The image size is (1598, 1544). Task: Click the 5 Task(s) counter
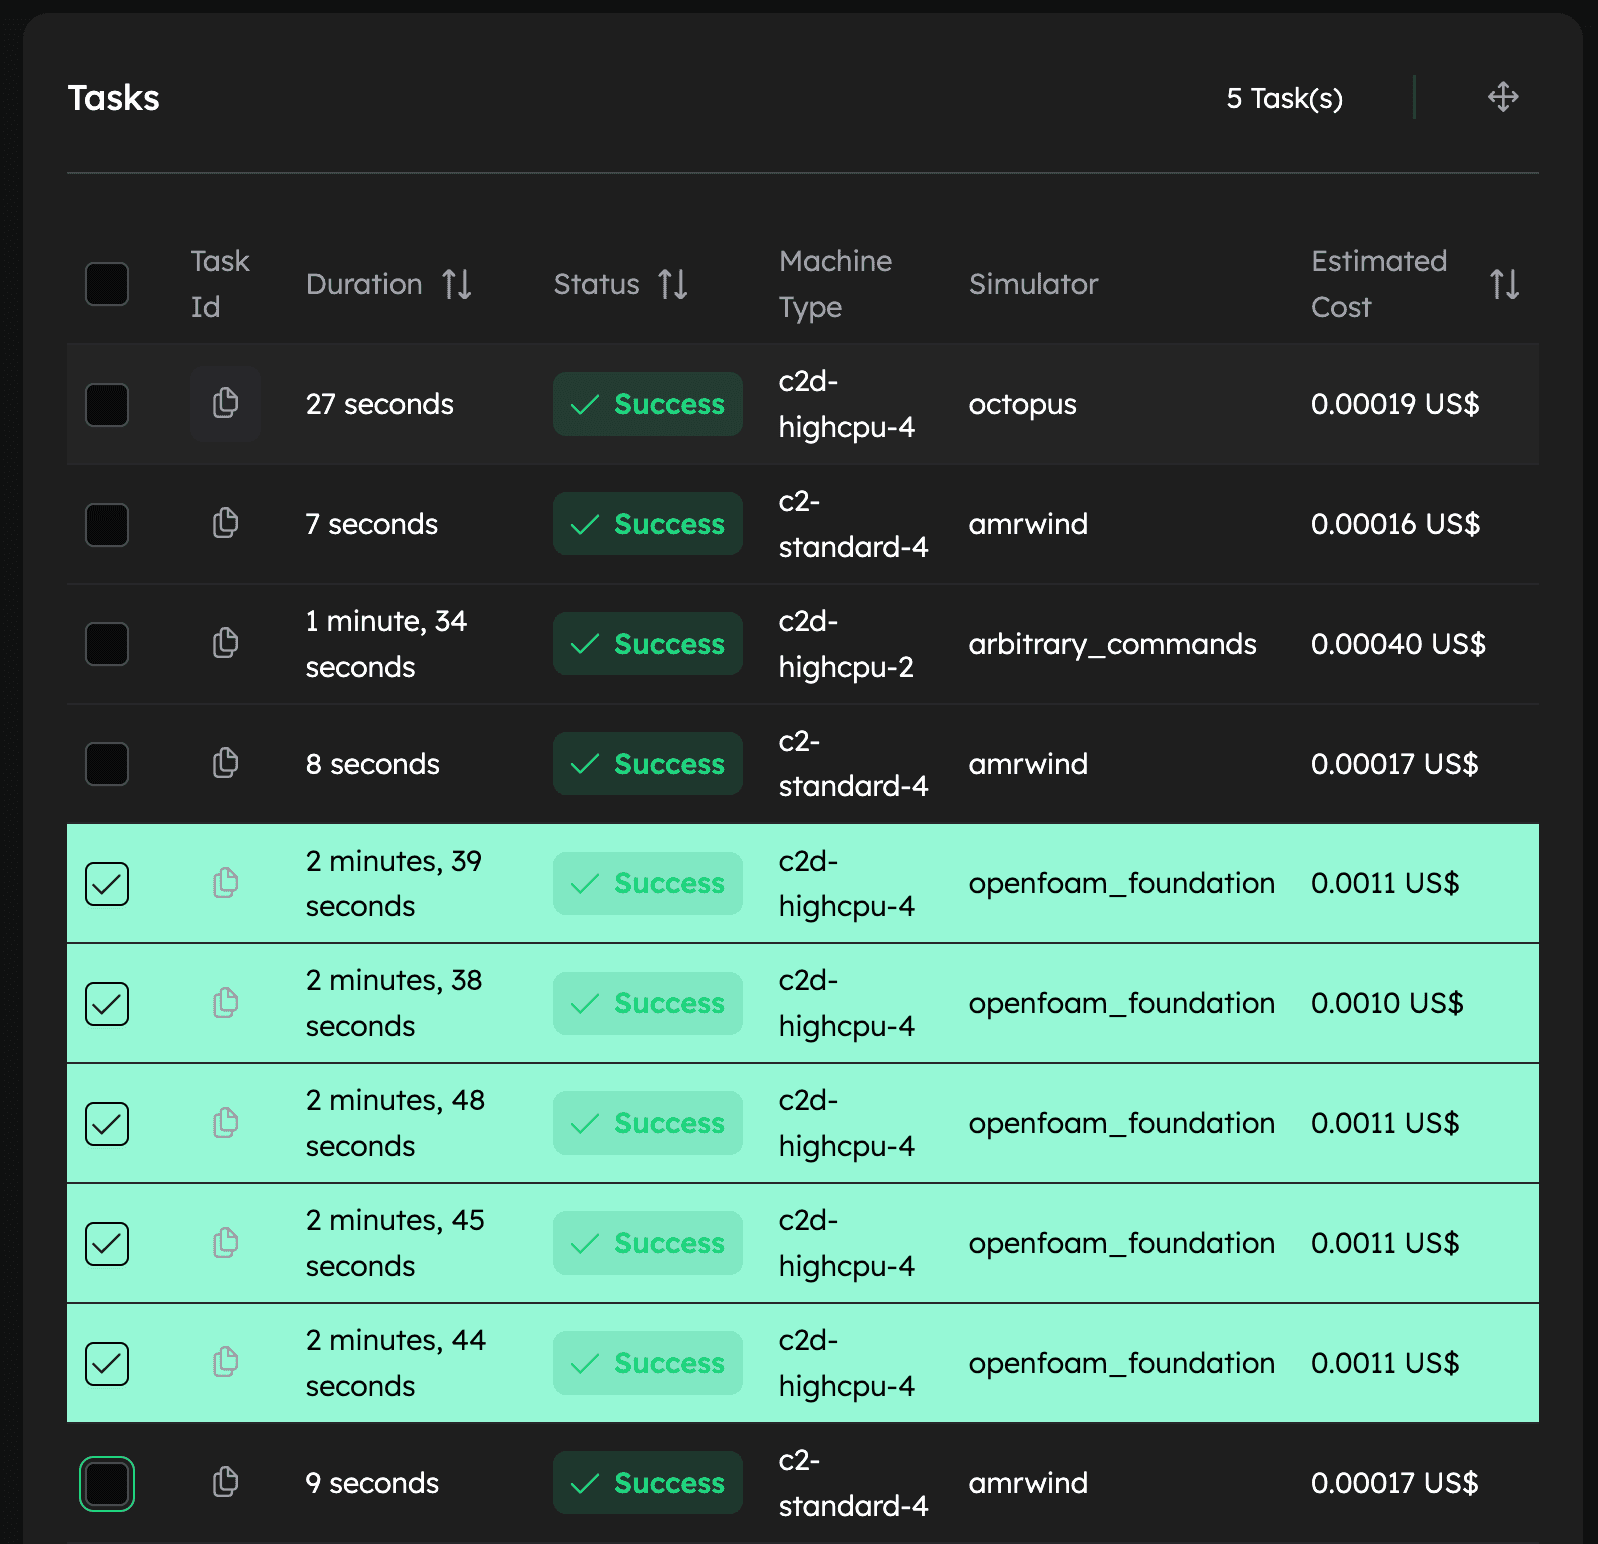pyautogui.click(x=1284, y=98)
